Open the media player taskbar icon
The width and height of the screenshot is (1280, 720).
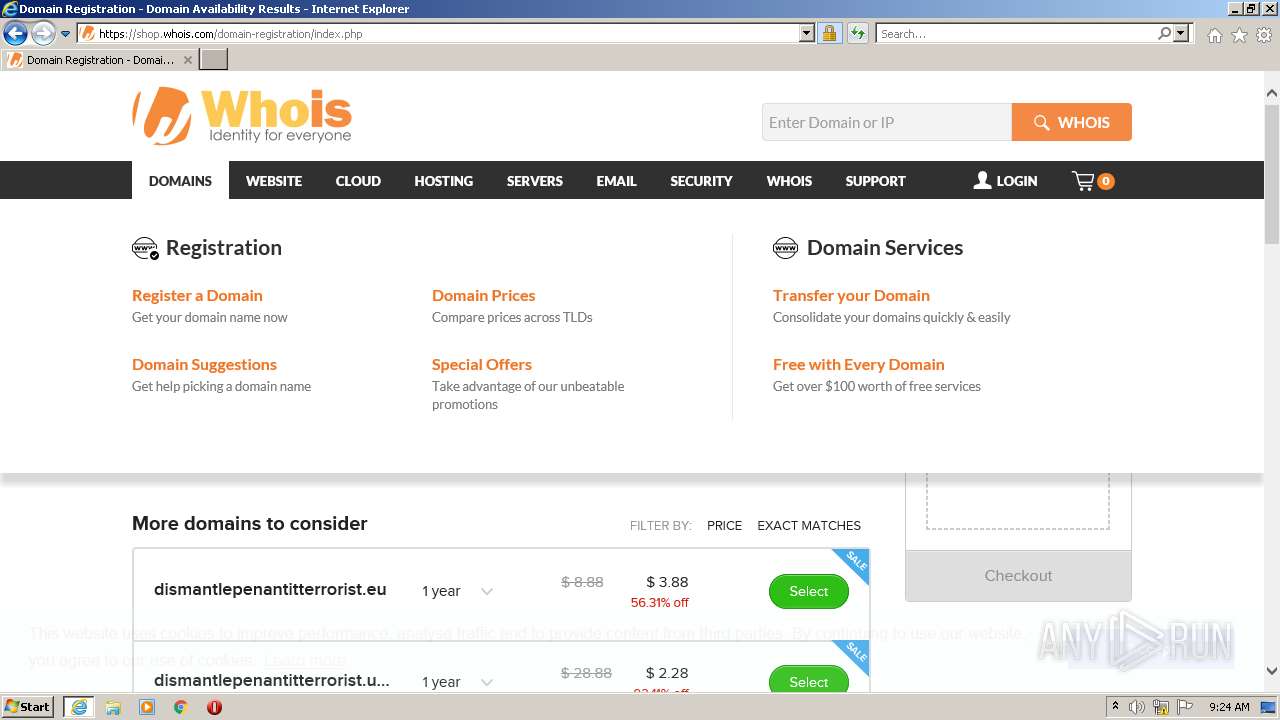[x=147, y=707]
